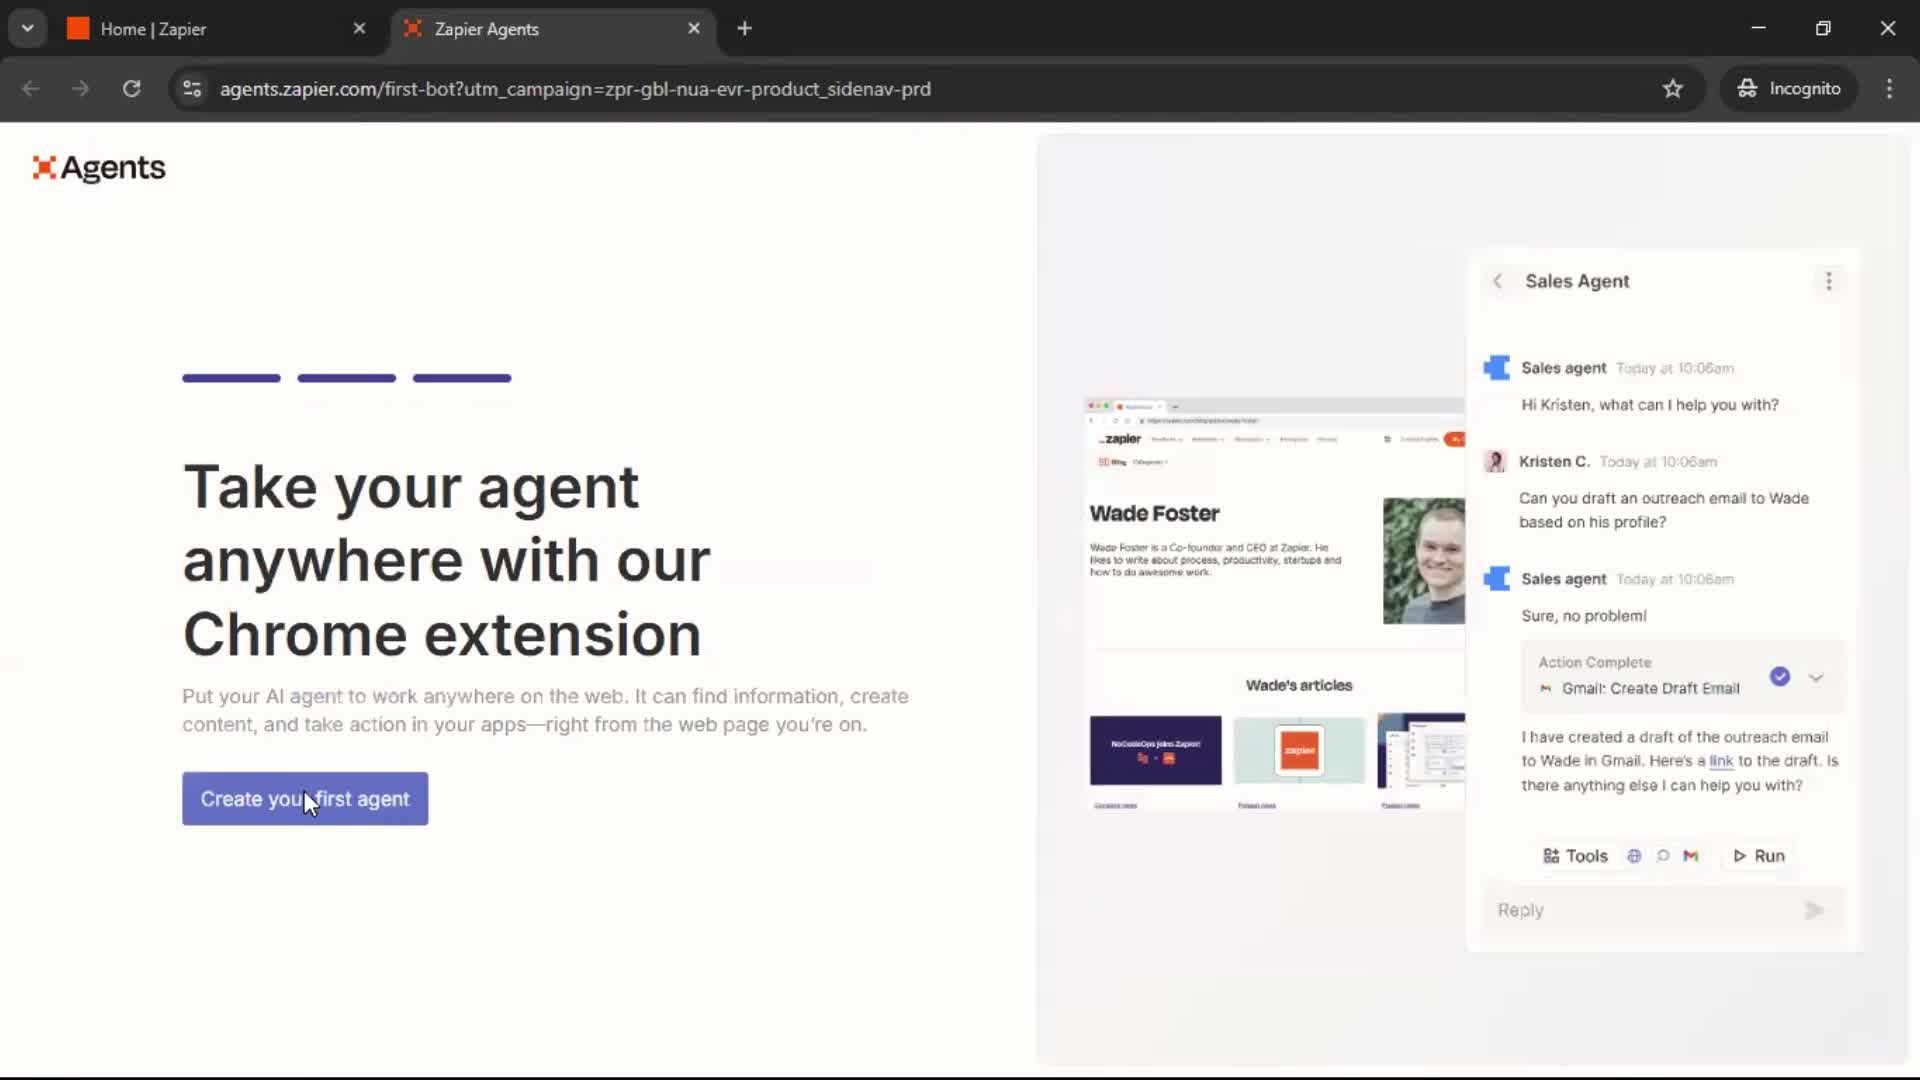Viewport: 1920px width, 1080px height.
Task: Click the 'Hi Kristen, what can I help' message
Action: pos(1650,405)
